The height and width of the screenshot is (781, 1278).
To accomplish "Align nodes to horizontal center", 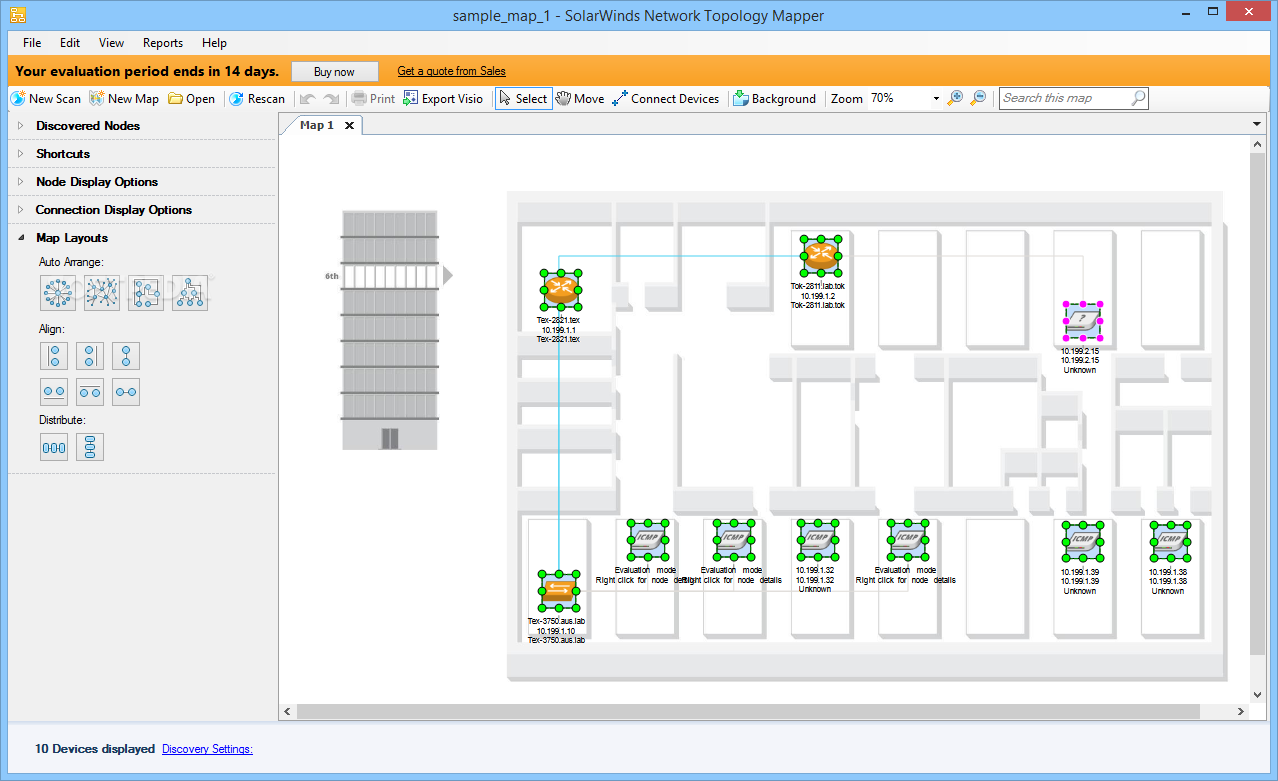I will tap(126, 392).
